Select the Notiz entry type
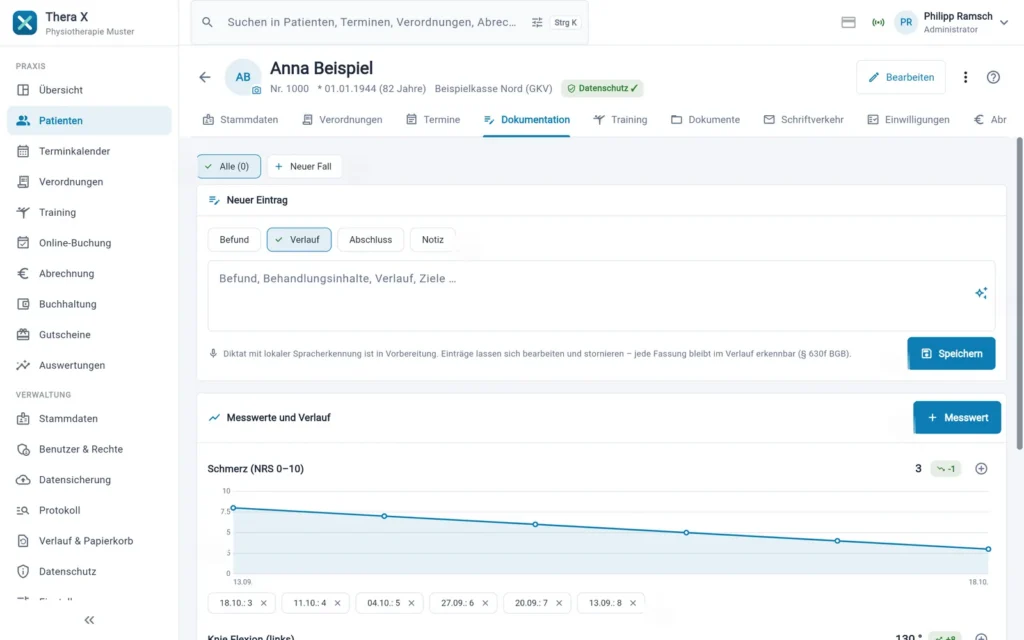The height and width of the screenshot is (640, 1024). (432, 240)
